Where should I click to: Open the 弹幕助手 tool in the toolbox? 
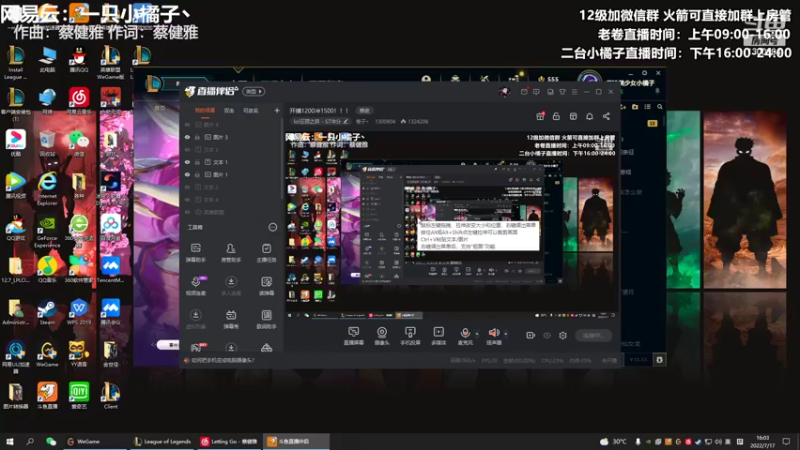coord(195,253)
